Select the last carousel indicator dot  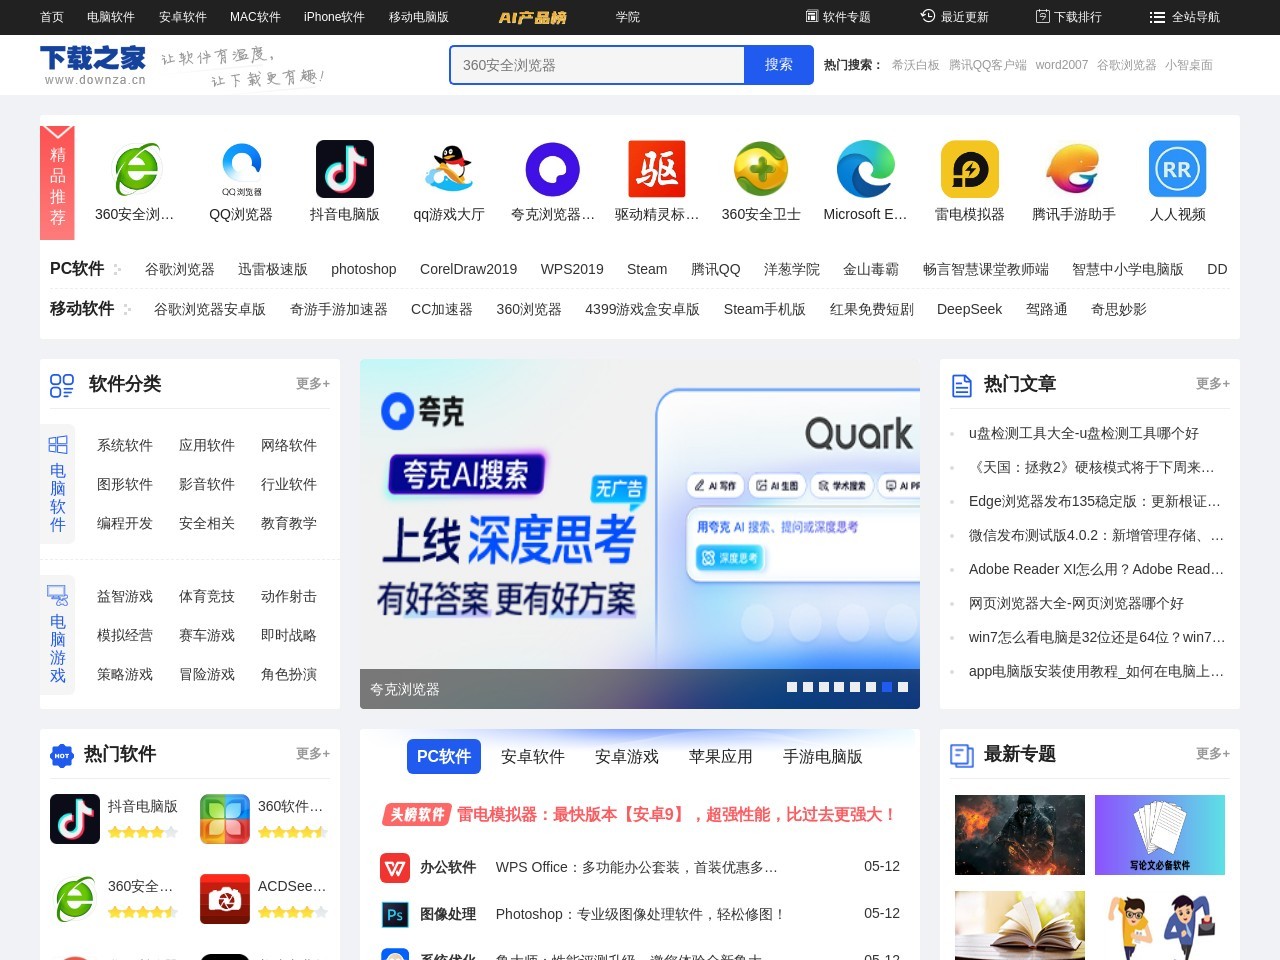click(x=903, y=687)
